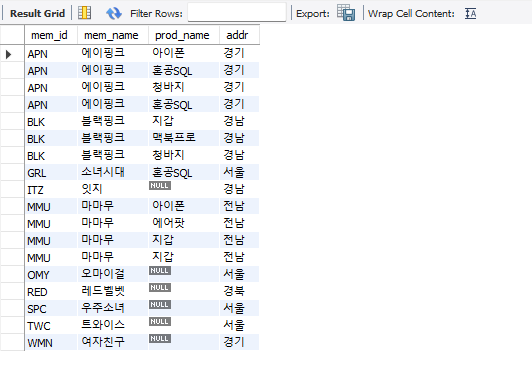Viewport: 532px width, 372px height.
Task: Click the Filter Rows input field
Action: pyautogui.click(x=237, y=13)
